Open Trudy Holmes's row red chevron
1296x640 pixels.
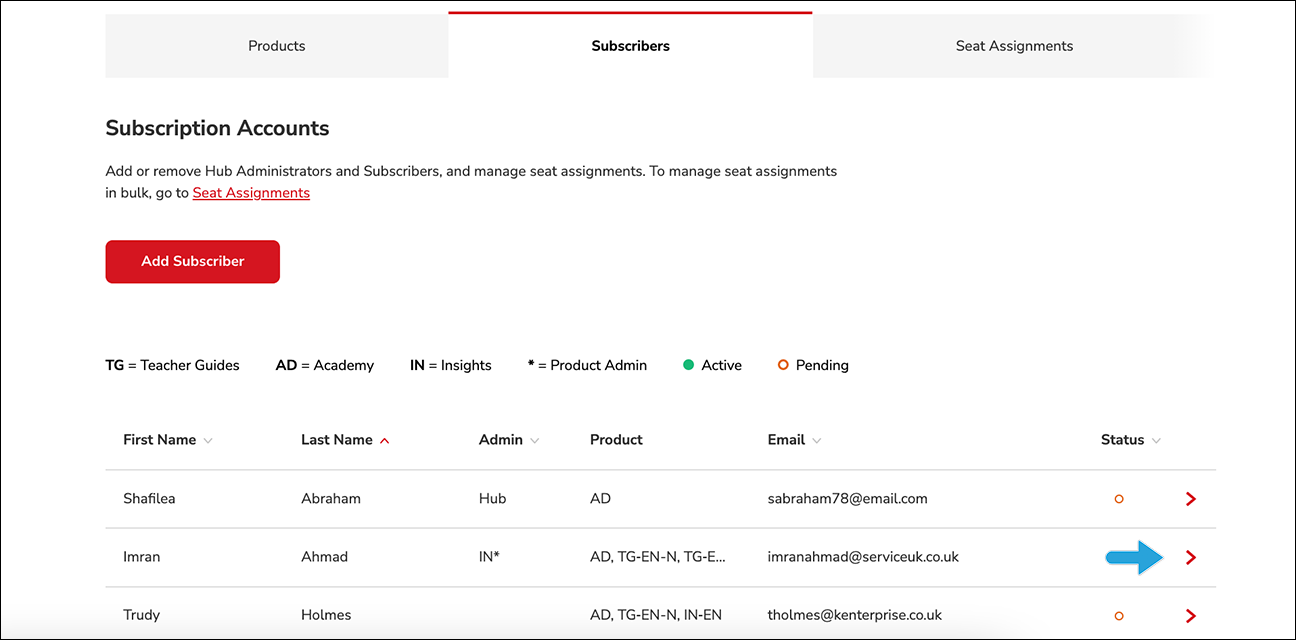tap(1190, 615)
